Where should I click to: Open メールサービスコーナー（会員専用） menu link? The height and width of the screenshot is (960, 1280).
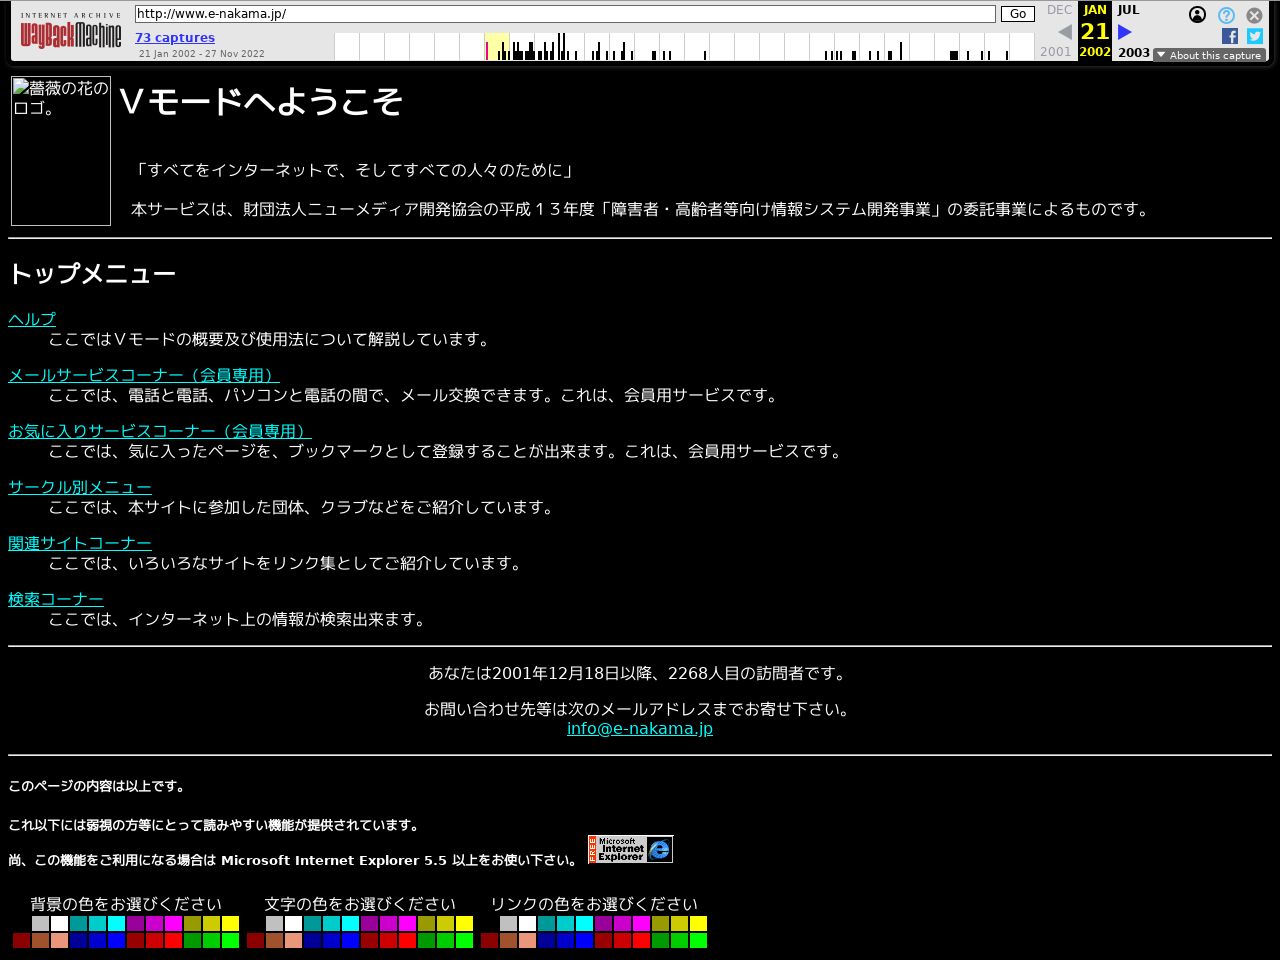pos(143,375)
